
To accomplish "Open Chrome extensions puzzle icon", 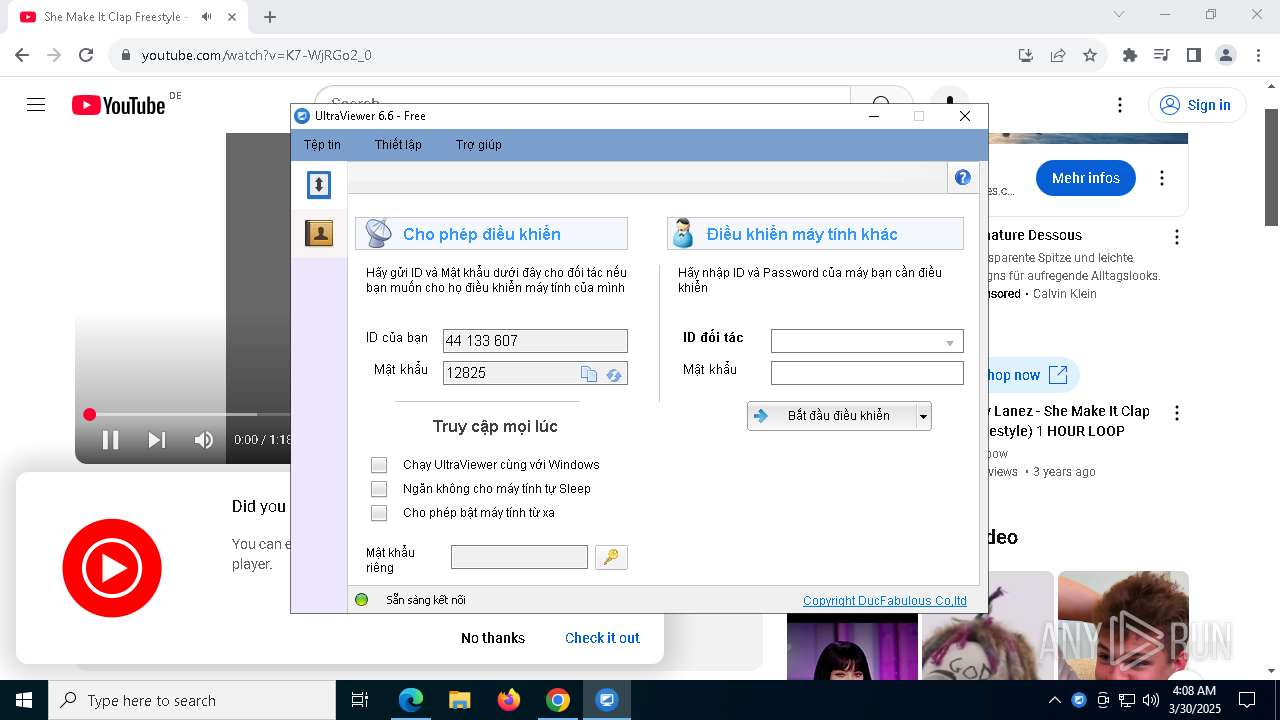I will 1130,55.
